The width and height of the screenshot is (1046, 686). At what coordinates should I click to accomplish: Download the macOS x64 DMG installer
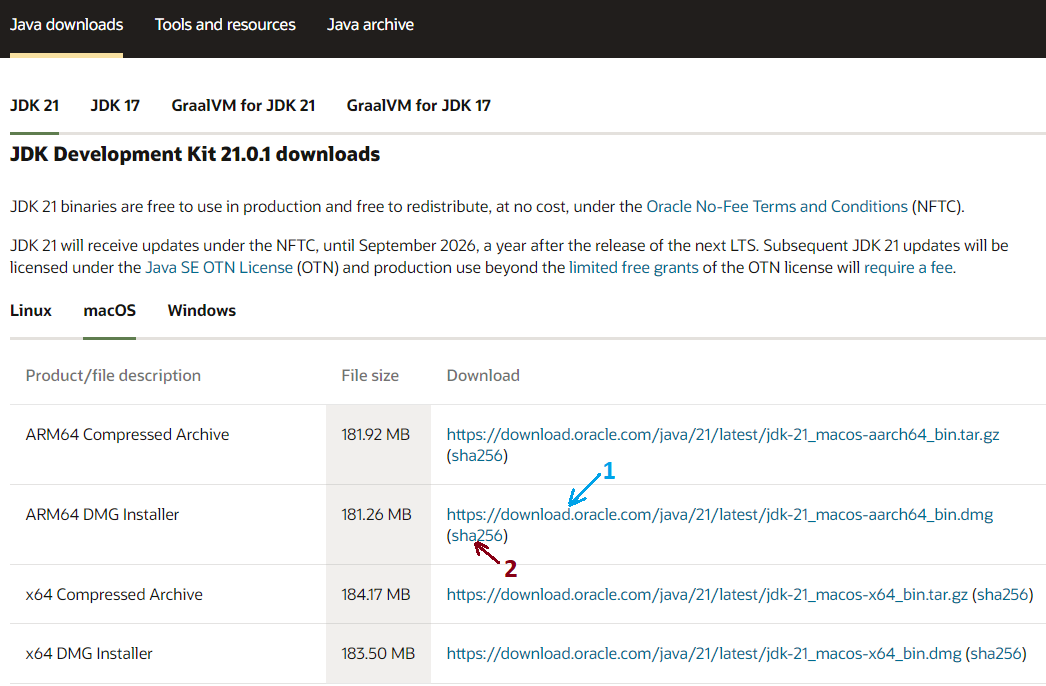tap(704, 653)
